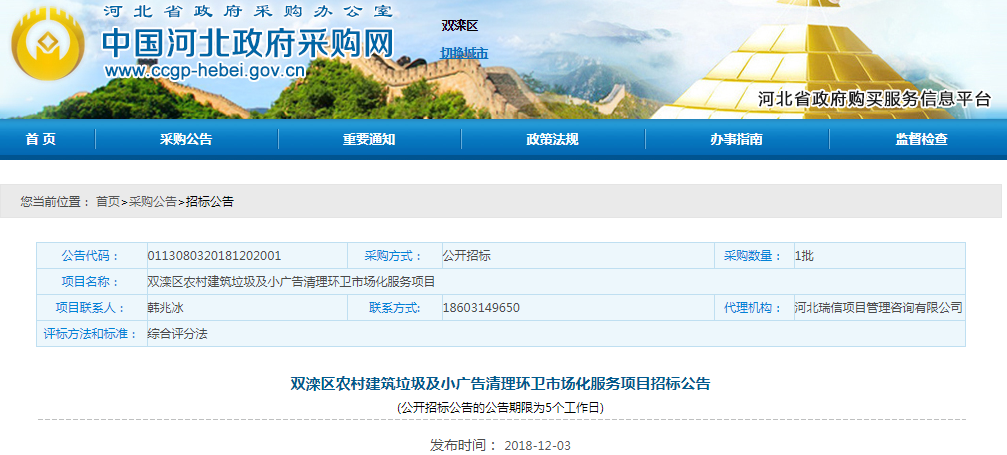Open the 切换城市 city switch link
1007x455 pixels.
click(464, 52)
